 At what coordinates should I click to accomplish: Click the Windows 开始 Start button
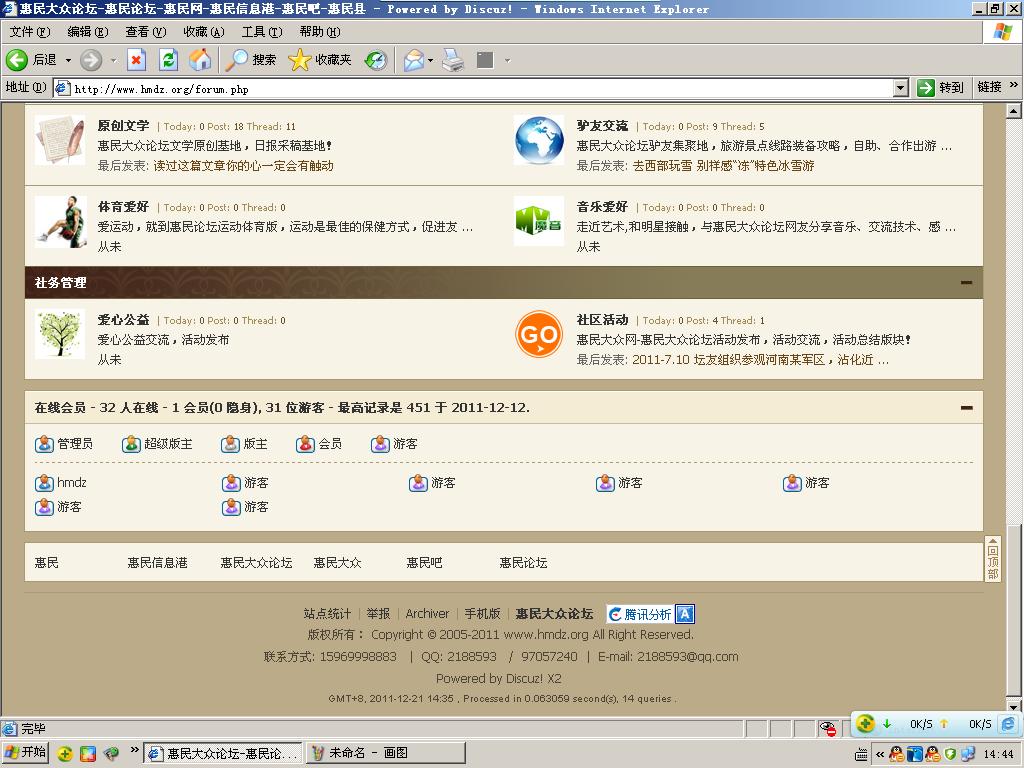(26, 753)
